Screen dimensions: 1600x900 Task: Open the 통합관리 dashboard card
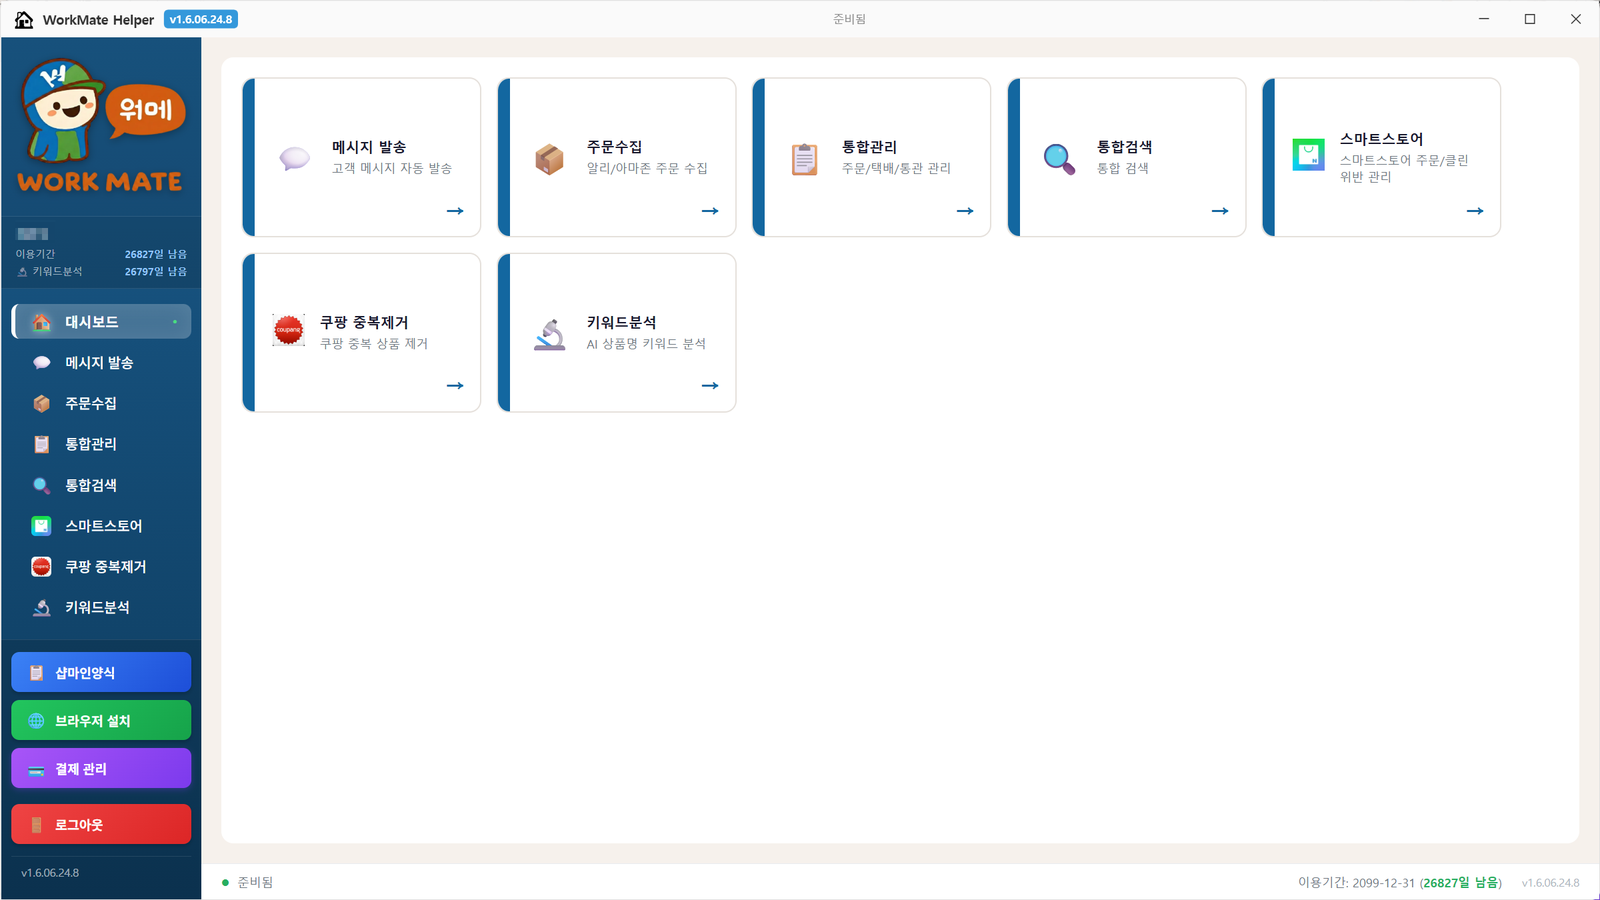[872, 157]
